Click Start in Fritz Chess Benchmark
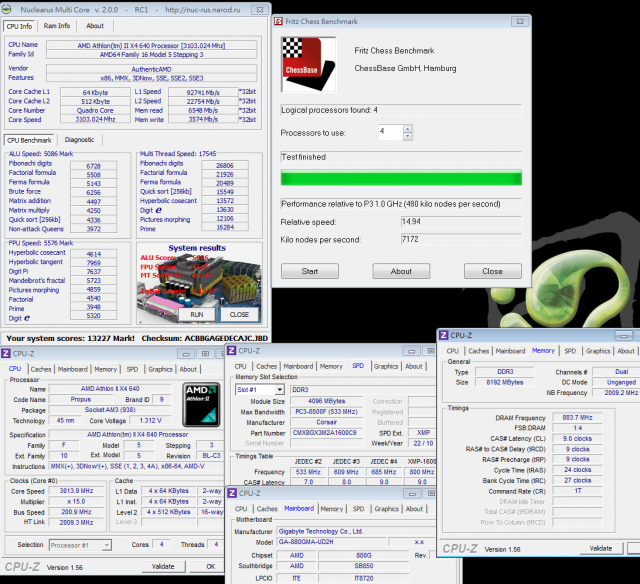Screen dimensions: 640x584 click(310, 271)
